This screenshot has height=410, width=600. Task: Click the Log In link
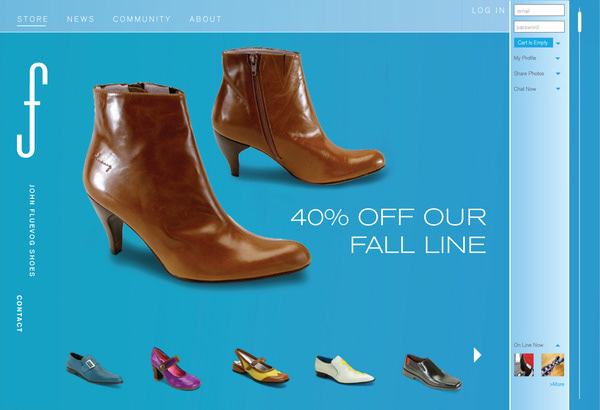(x=488, y=10)
